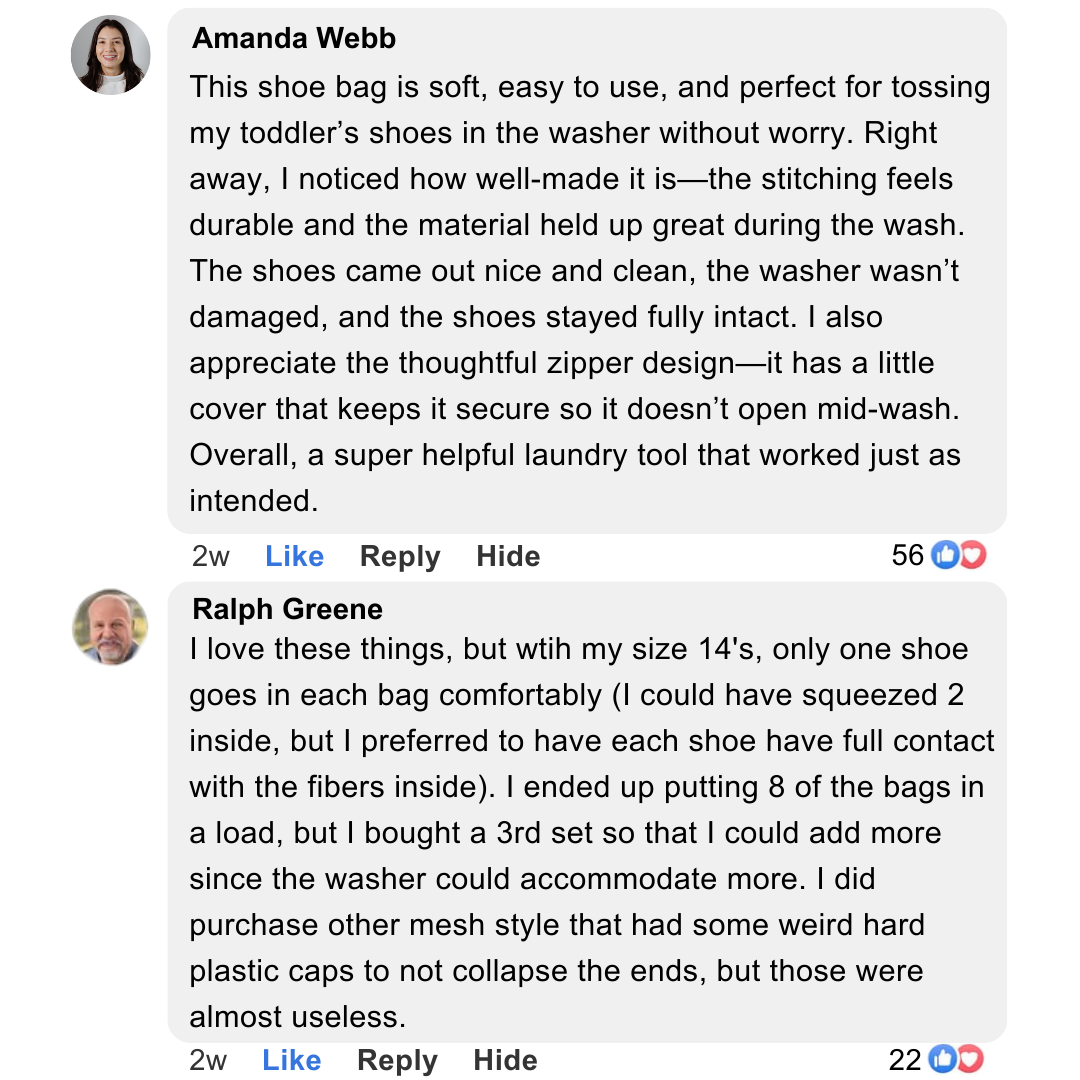Like Amanda Webb's shoe bag comment
The width and height of the screenshot is (1080, 1080).
[x=294, y=556]
